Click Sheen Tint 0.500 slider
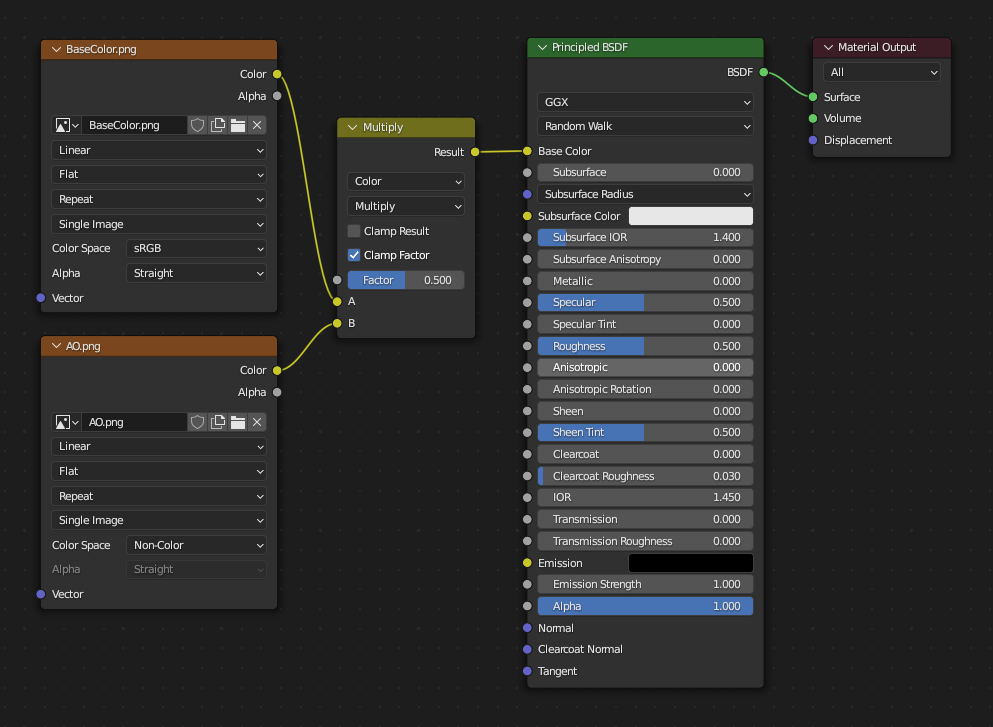The width and height of the screenshot is (993, 727). pyautogui.click(x=645, y=432)
